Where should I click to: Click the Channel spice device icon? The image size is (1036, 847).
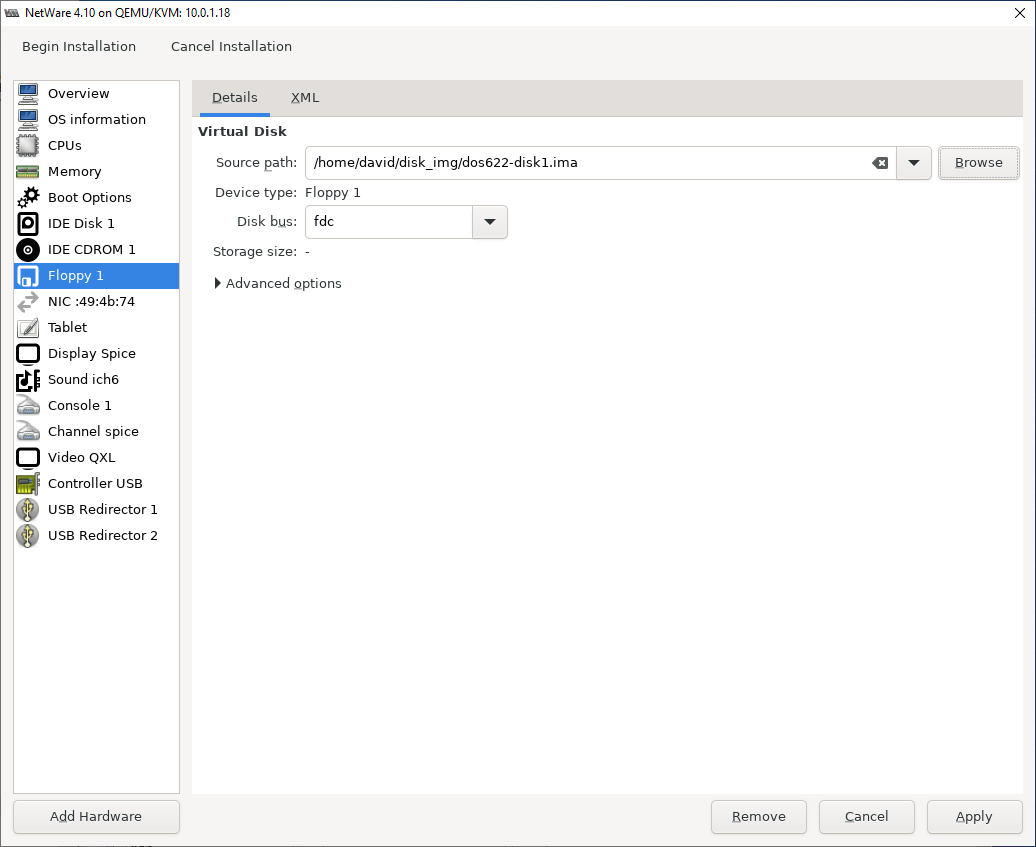tap(28, 431)
